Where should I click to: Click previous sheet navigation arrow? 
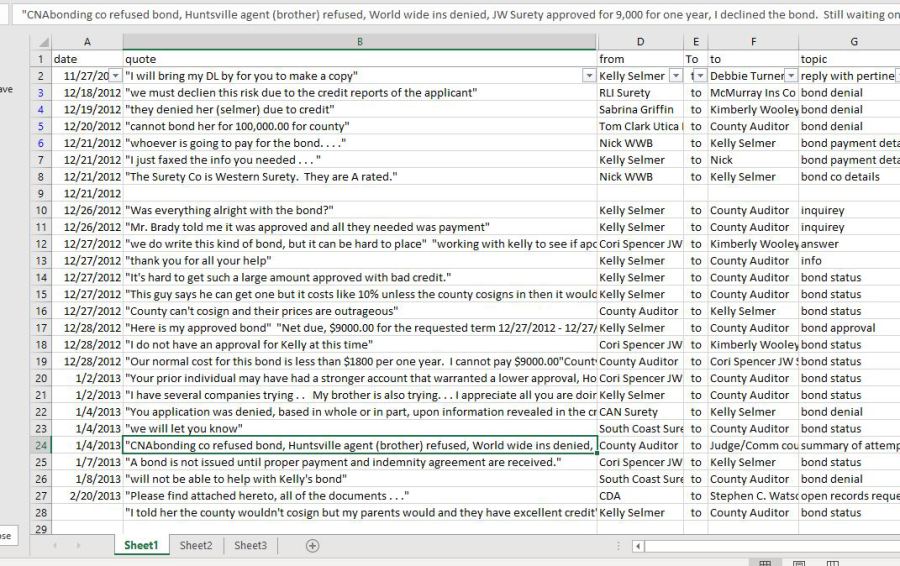(x=54, y=546)
